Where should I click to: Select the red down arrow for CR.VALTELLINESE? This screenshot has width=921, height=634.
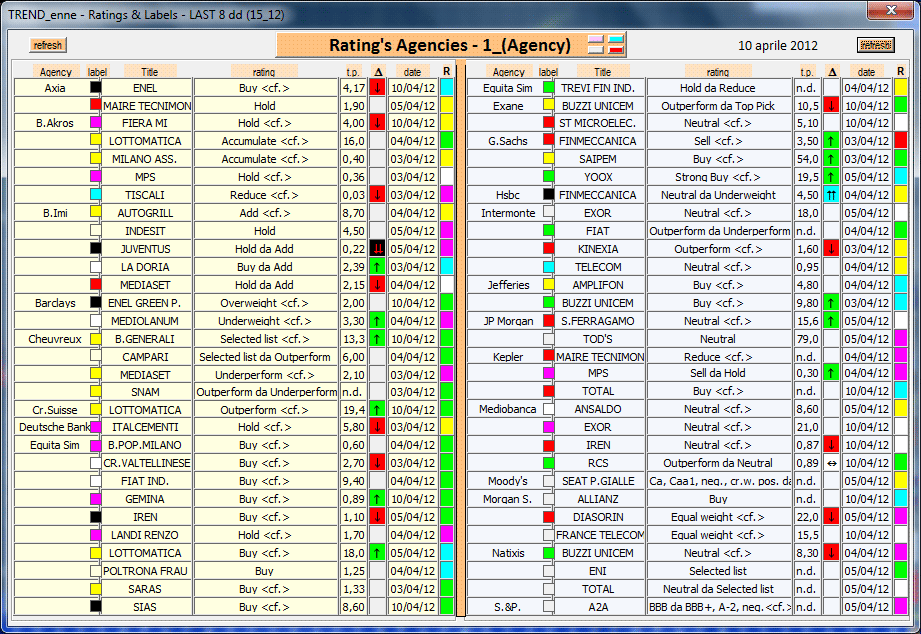[377, 462]
